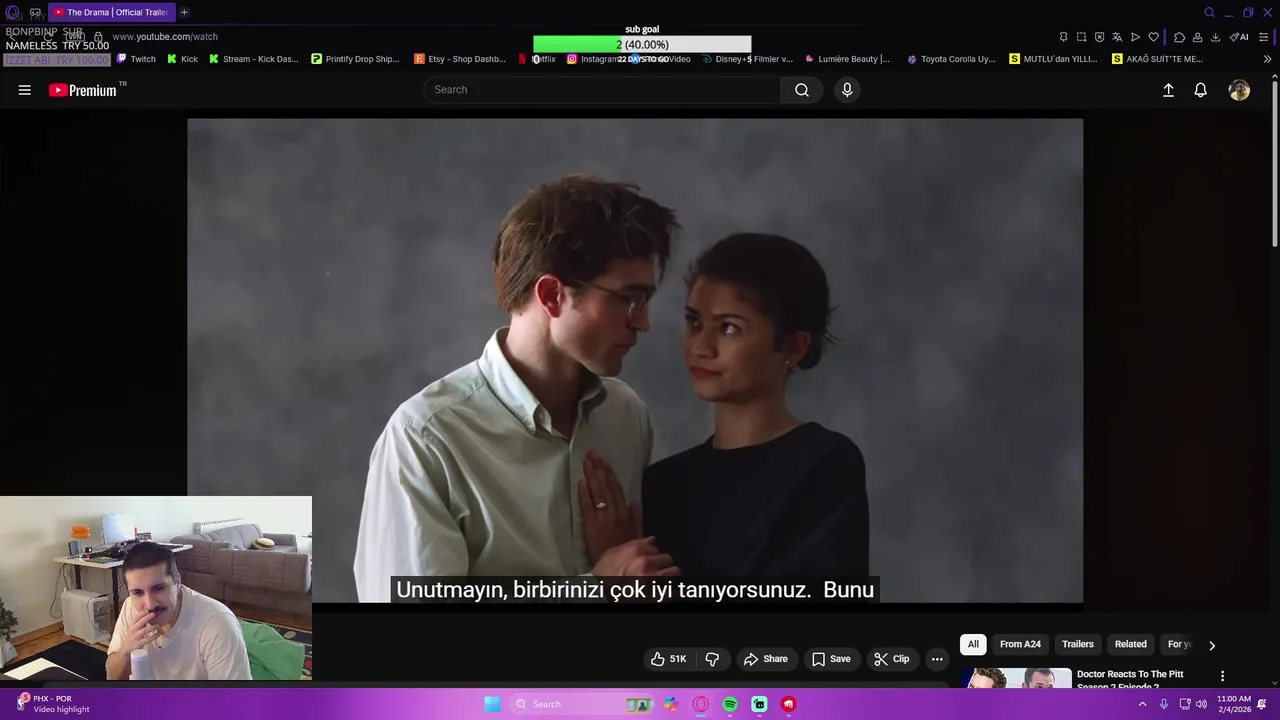Open a new browser tab

(x=184, y=12)
